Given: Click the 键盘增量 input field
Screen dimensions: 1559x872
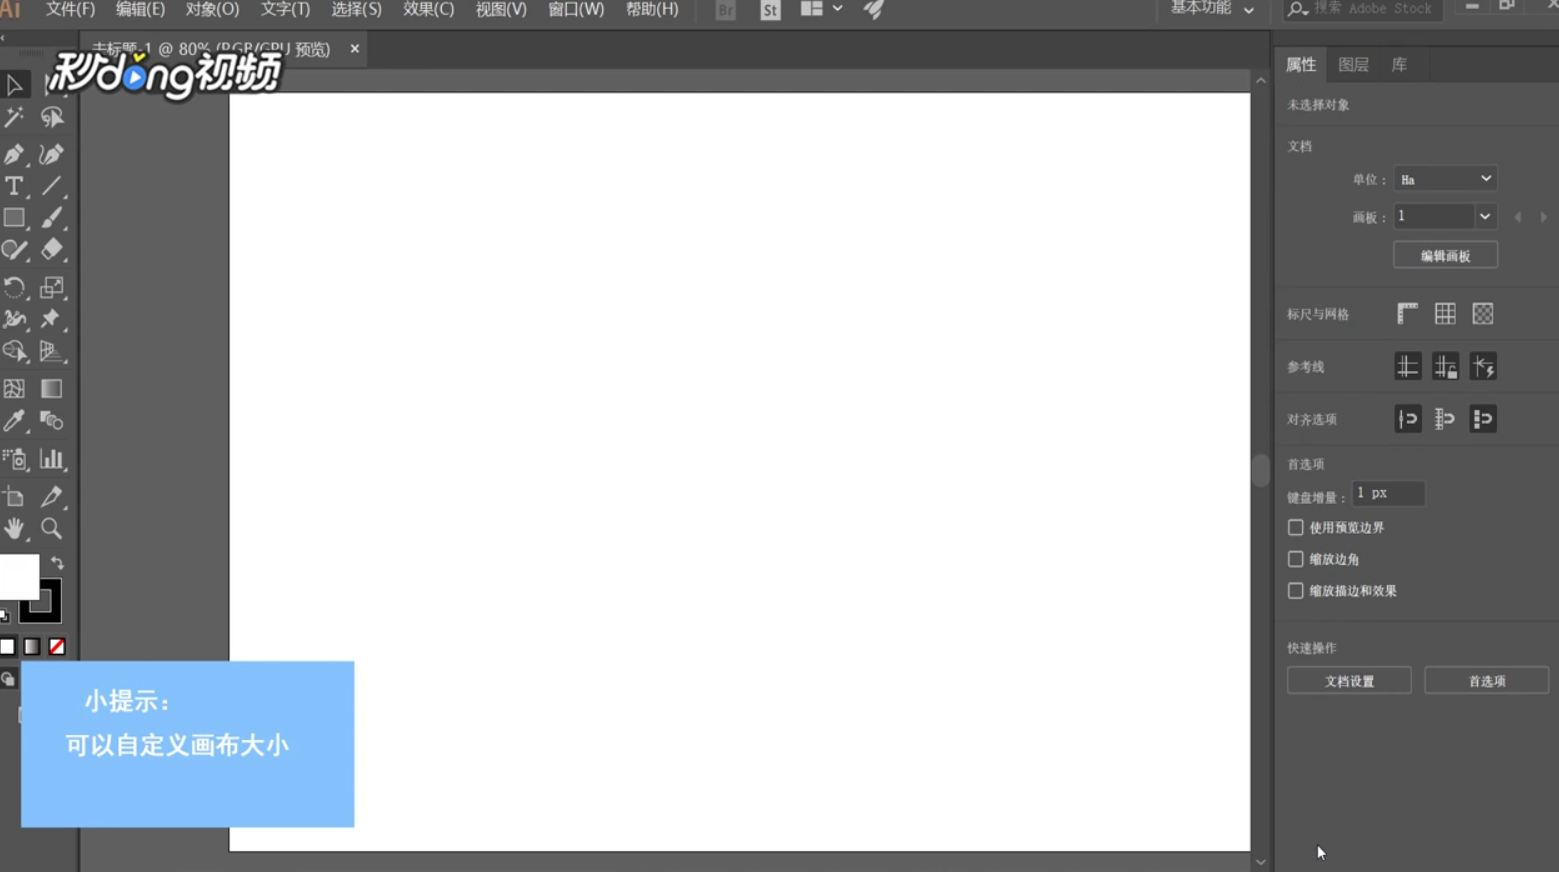Looking at the screenshot, I should pos(1387,493).
